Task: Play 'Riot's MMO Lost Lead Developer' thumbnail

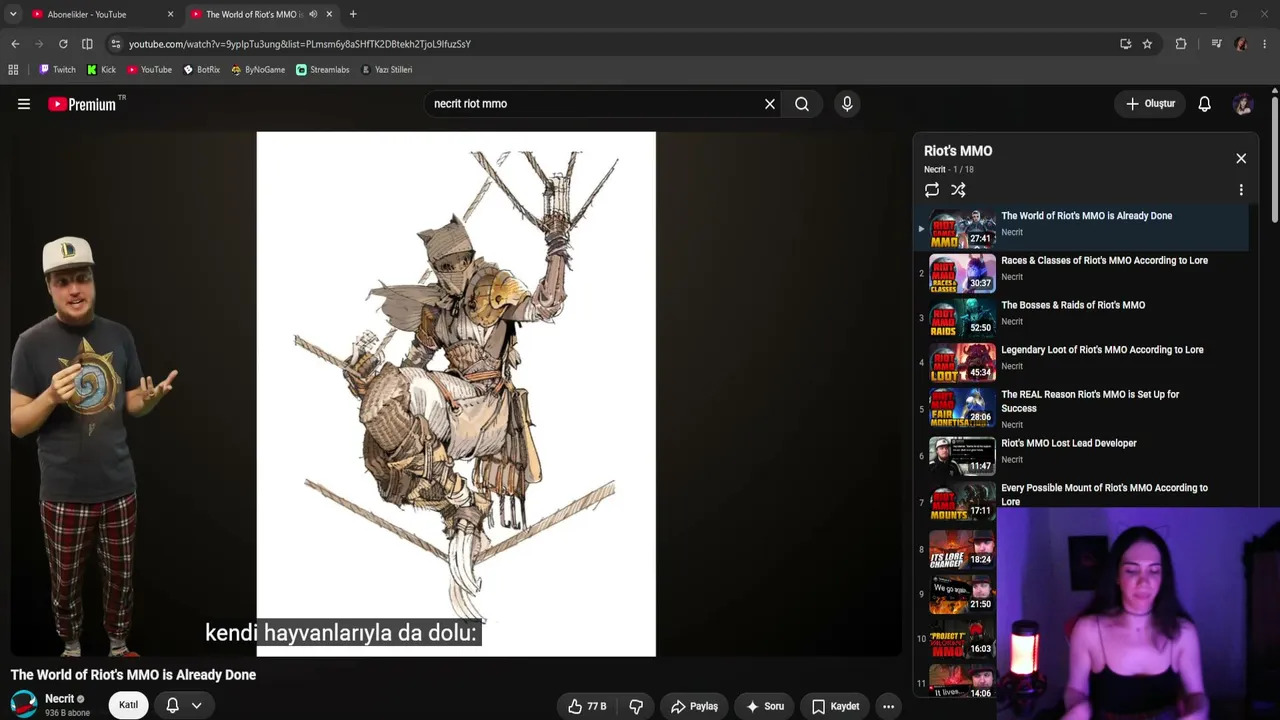Action: [962, 456]
